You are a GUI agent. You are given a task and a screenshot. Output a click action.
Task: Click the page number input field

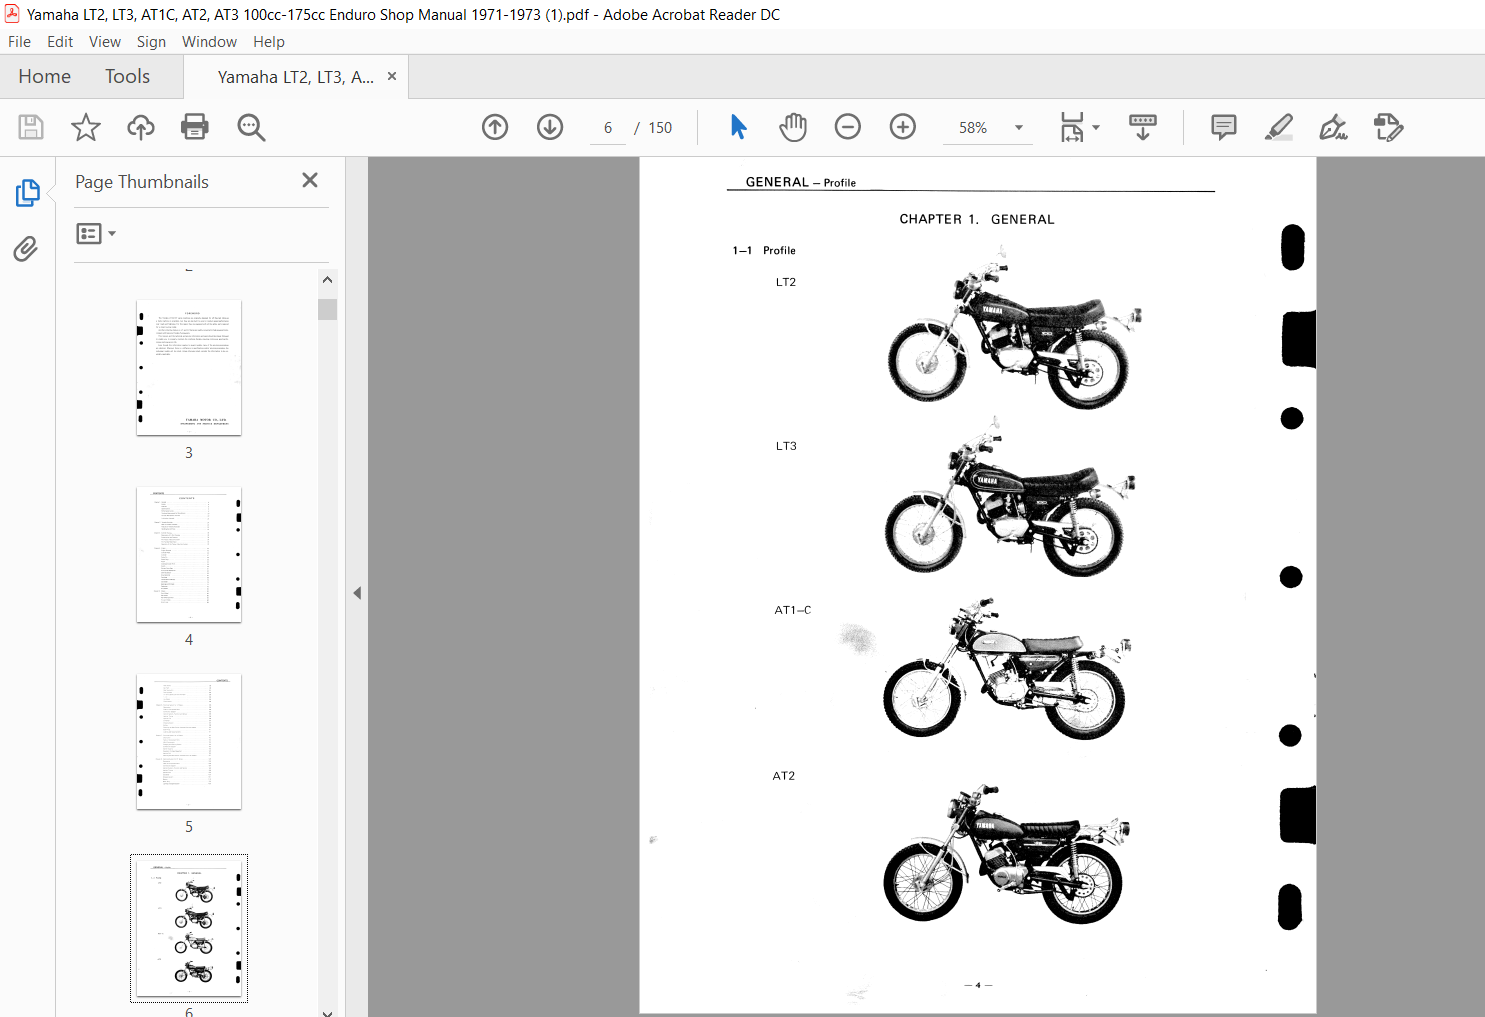[608, 128]
